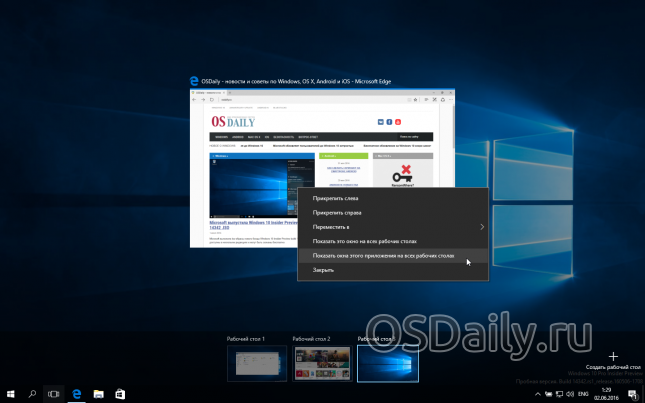
Task: Switch to 'Рабочий стол 2' thumbnail
Action: 321,363
